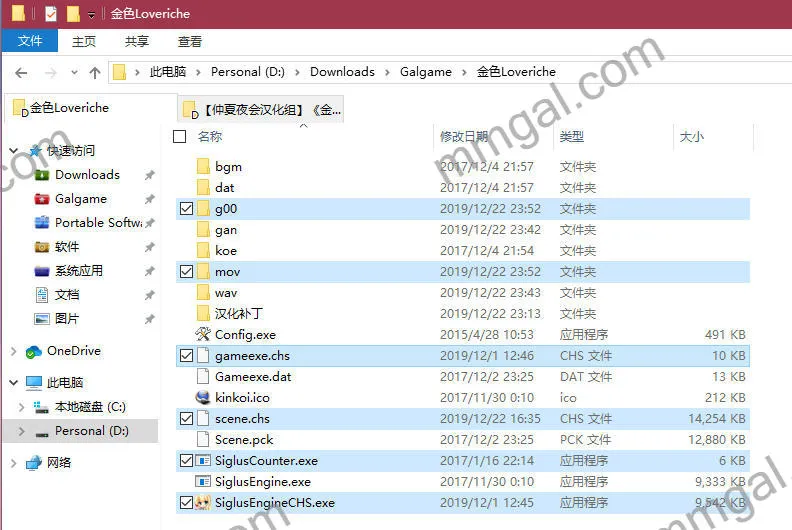
Task: Click the OneDrive cloud icon
Action: click(x=34, y=351)
